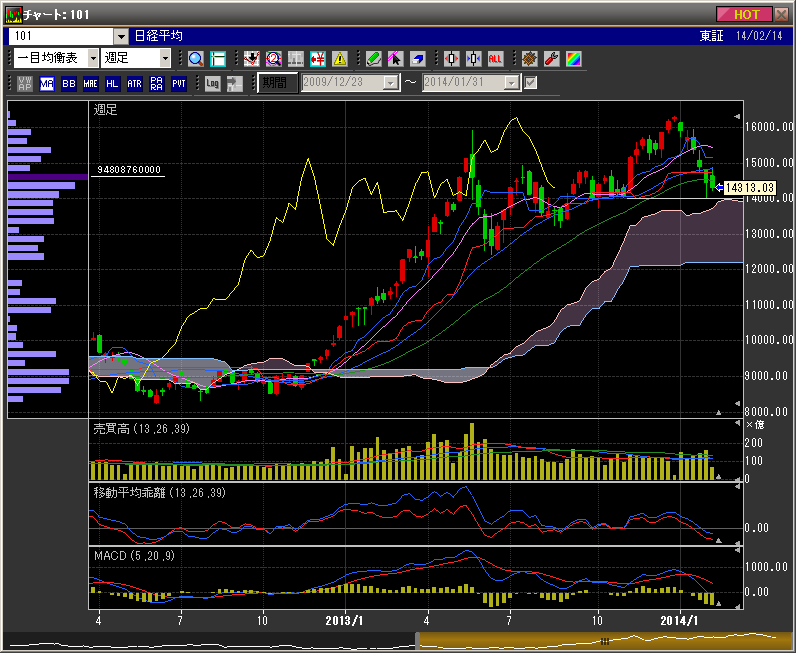This screenshot has height=653, width=796.
Task: Toggle the checkbox beside the end date
Action: pyautogui.click(x=531, y=83)
